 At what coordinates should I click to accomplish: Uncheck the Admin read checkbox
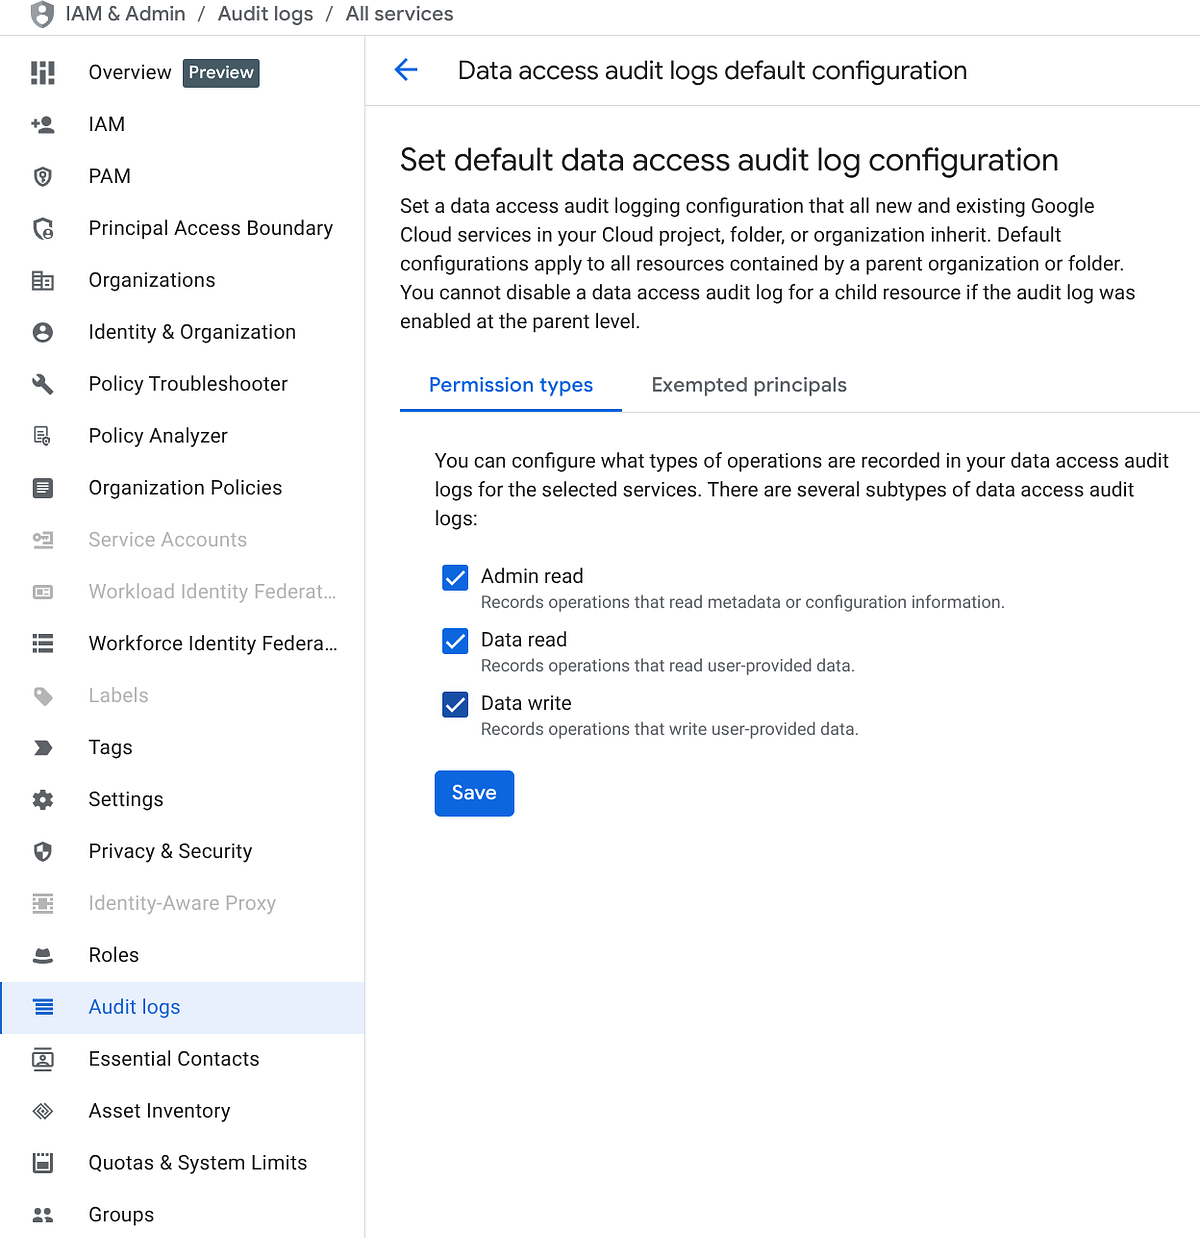point(455,577)
